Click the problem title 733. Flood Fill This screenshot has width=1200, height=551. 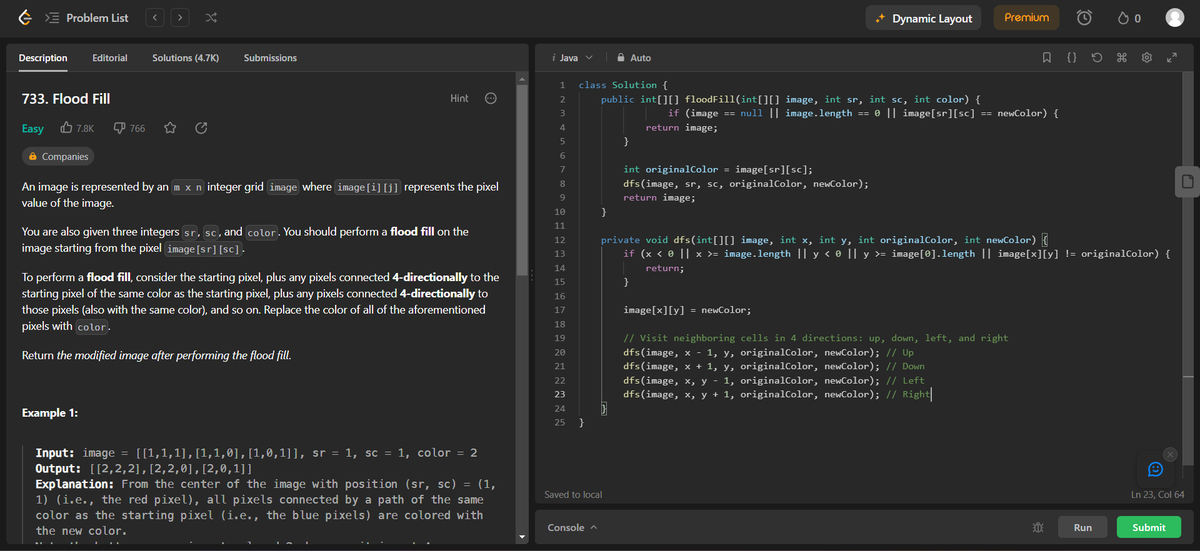[66, 99]
